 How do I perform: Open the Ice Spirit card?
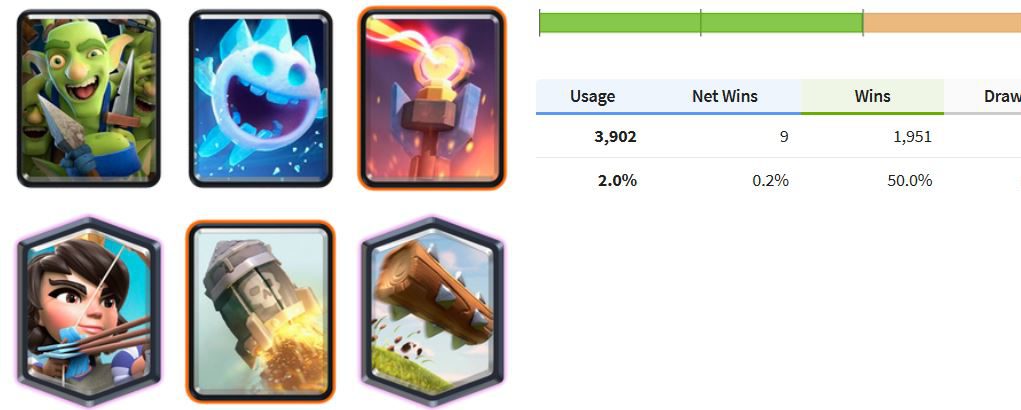click(260, 98)
